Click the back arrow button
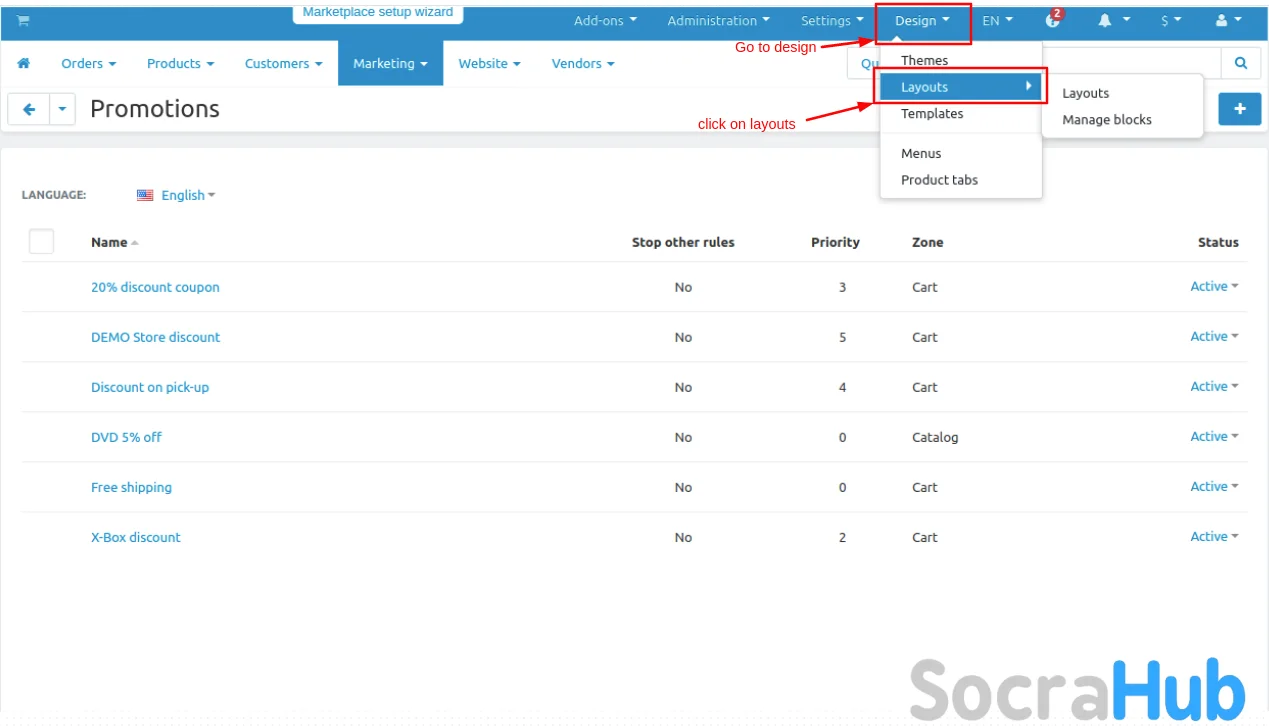This screenshot has width=1269, height=726. (x=29, y=109)
